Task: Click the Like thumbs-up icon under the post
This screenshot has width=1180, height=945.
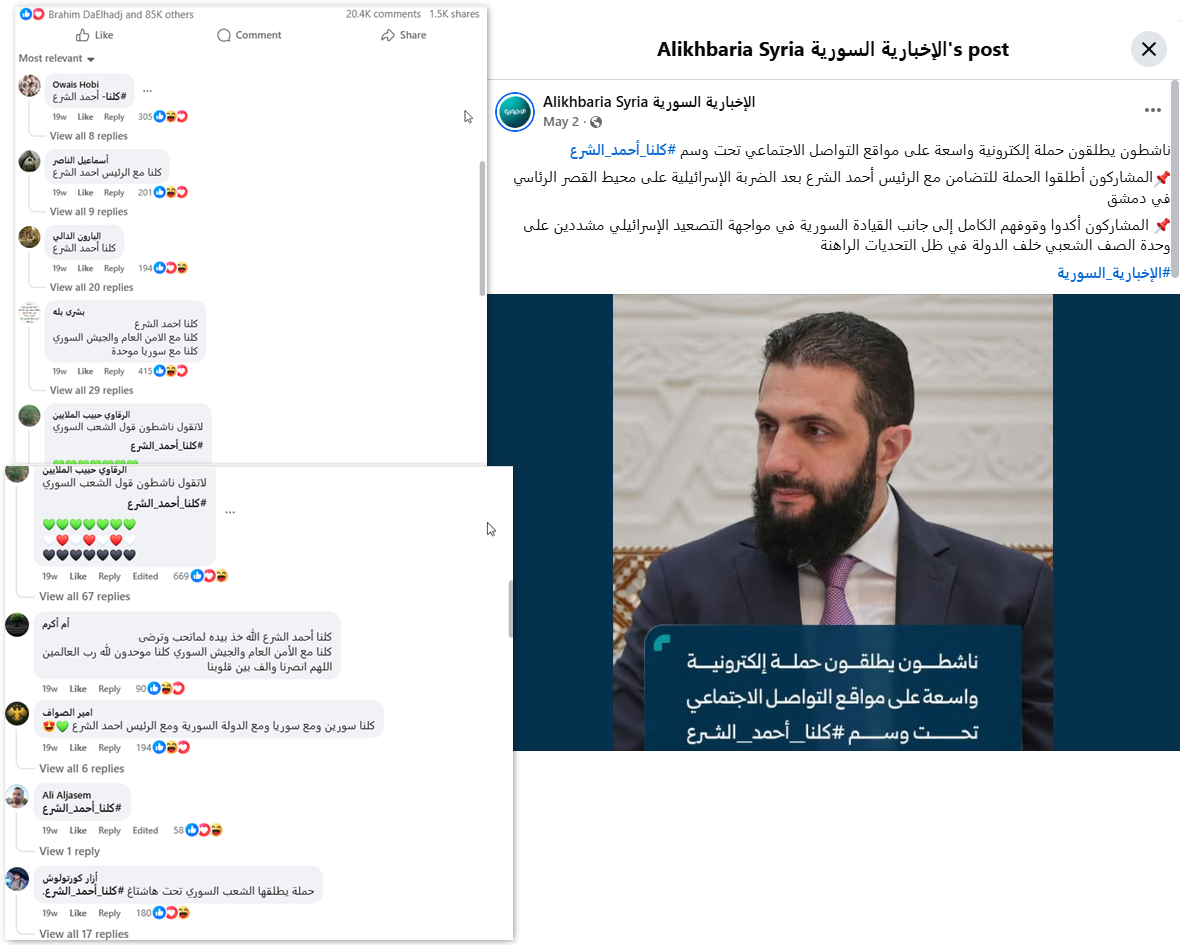Action: [x=83, y=35]
